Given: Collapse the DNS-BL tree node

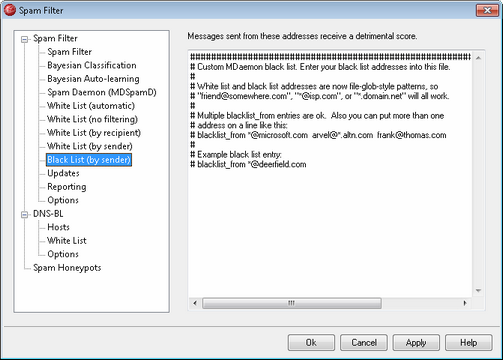Looking at the screenshot, I should click(x=24, y=215).
